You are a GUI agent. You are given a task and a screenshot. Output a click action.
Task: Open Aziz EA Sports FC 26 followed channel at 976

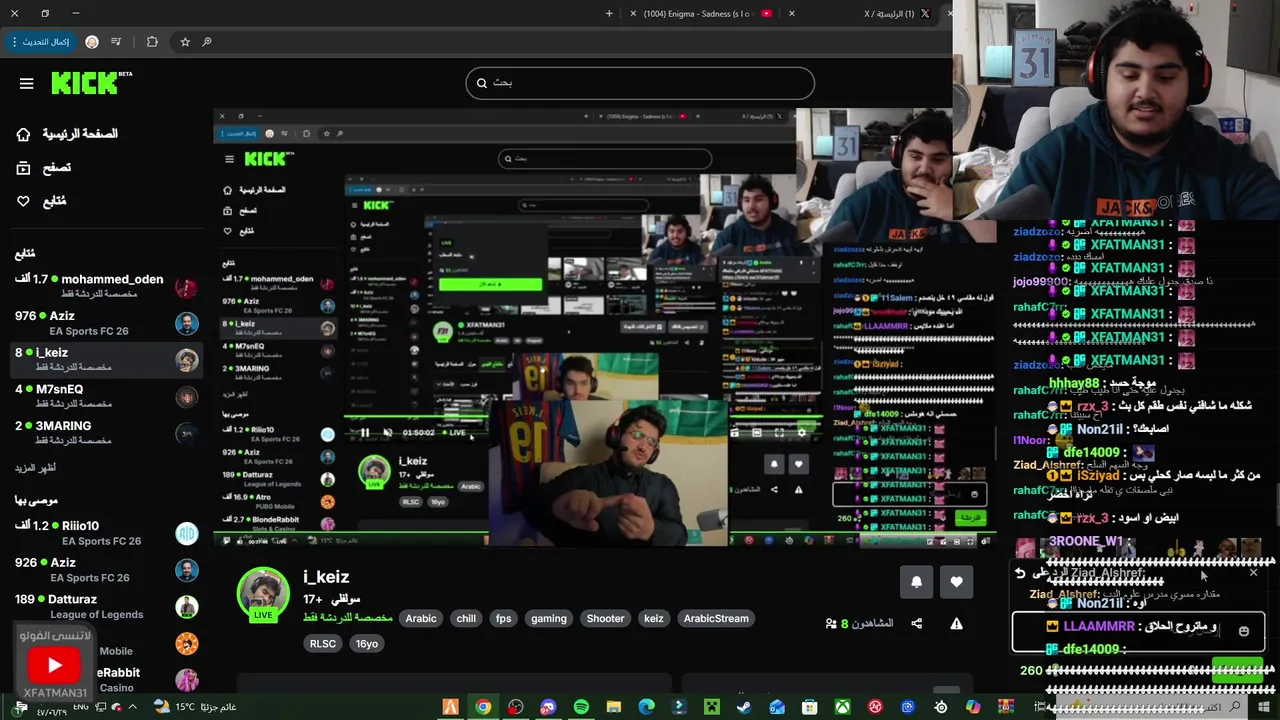105,323
